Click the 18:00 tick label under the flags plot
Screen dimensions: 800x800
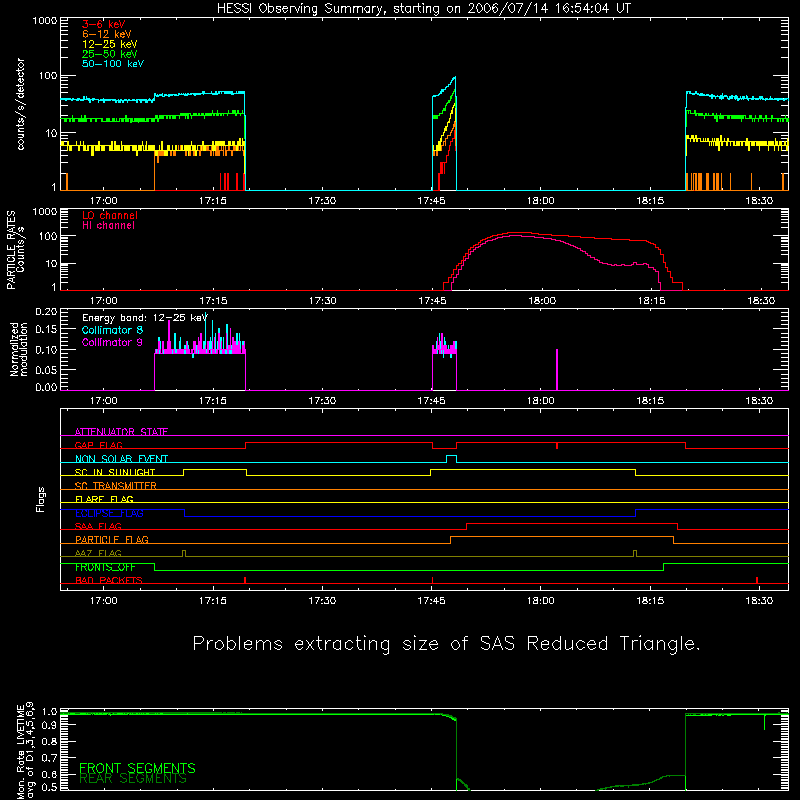[x=541, y=601]
